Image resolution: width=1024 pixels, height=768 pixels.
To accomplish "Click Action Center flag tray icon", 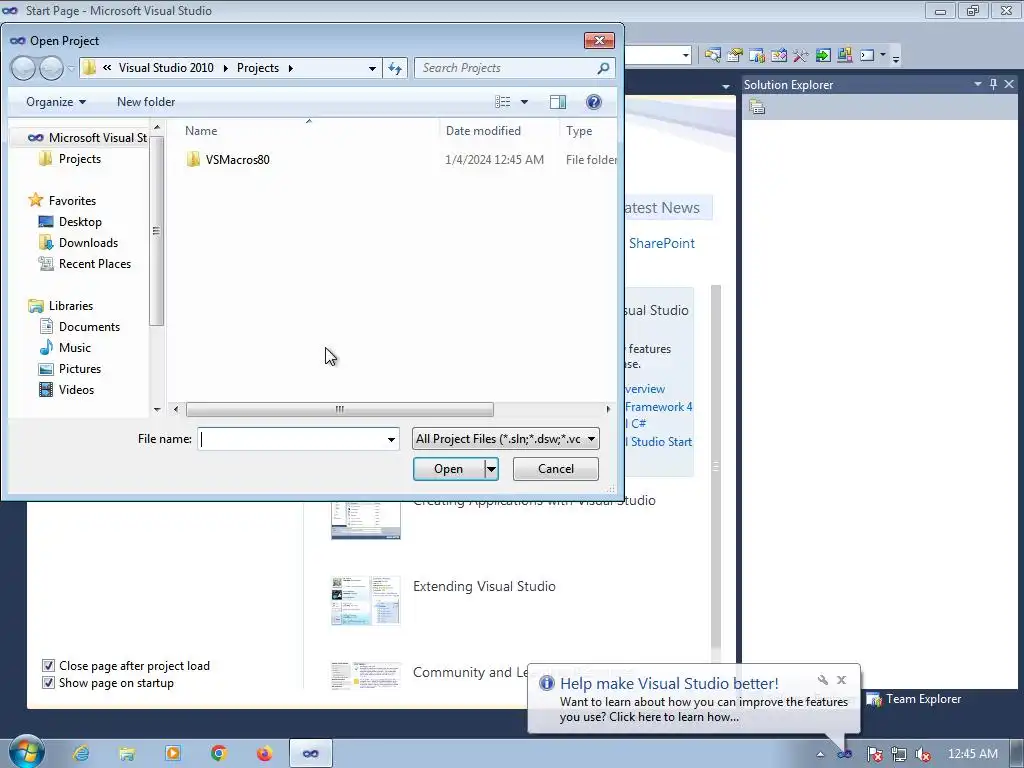I will click(874, 754).
